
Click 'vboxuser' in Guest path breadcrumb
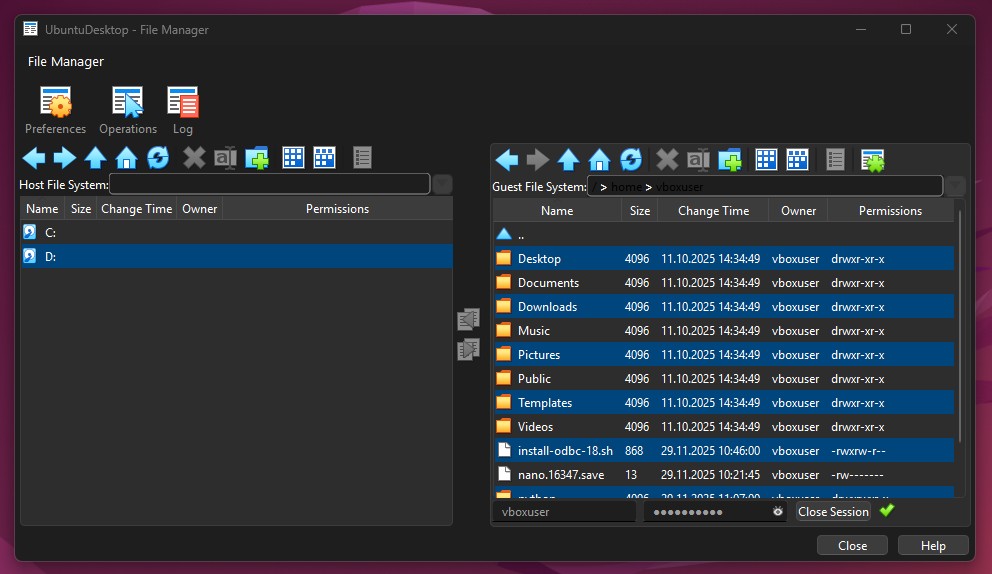tap(679, 187)
